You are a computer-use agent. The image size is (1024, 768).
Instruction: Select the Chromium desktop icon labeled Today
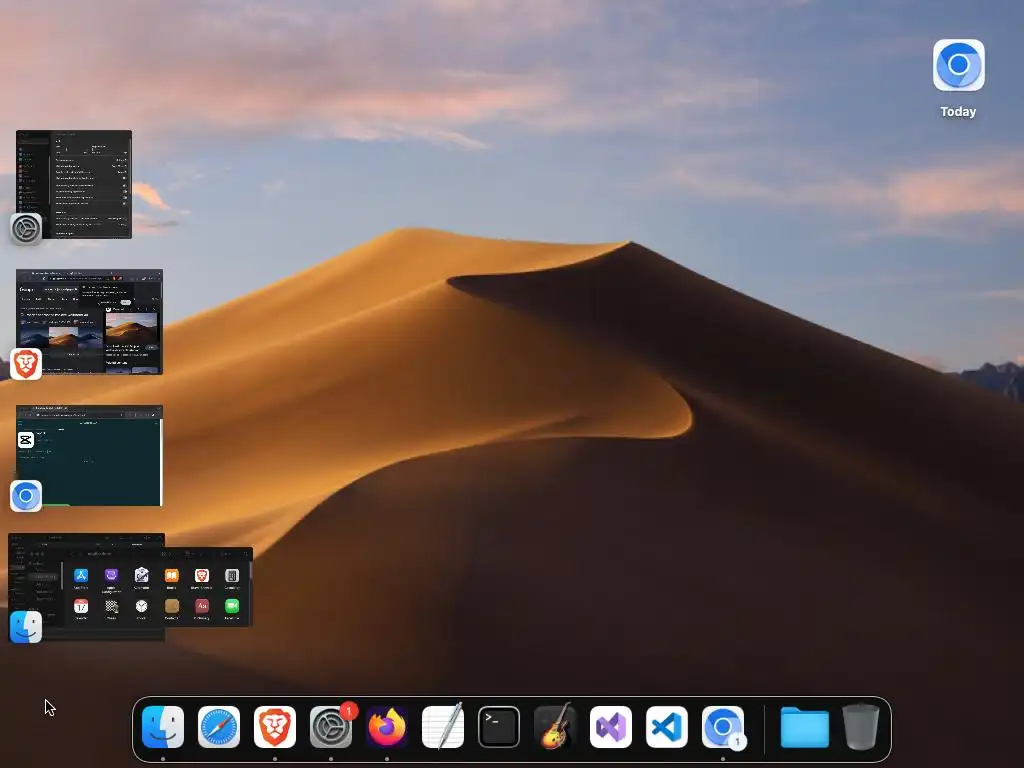pos(959,65)
